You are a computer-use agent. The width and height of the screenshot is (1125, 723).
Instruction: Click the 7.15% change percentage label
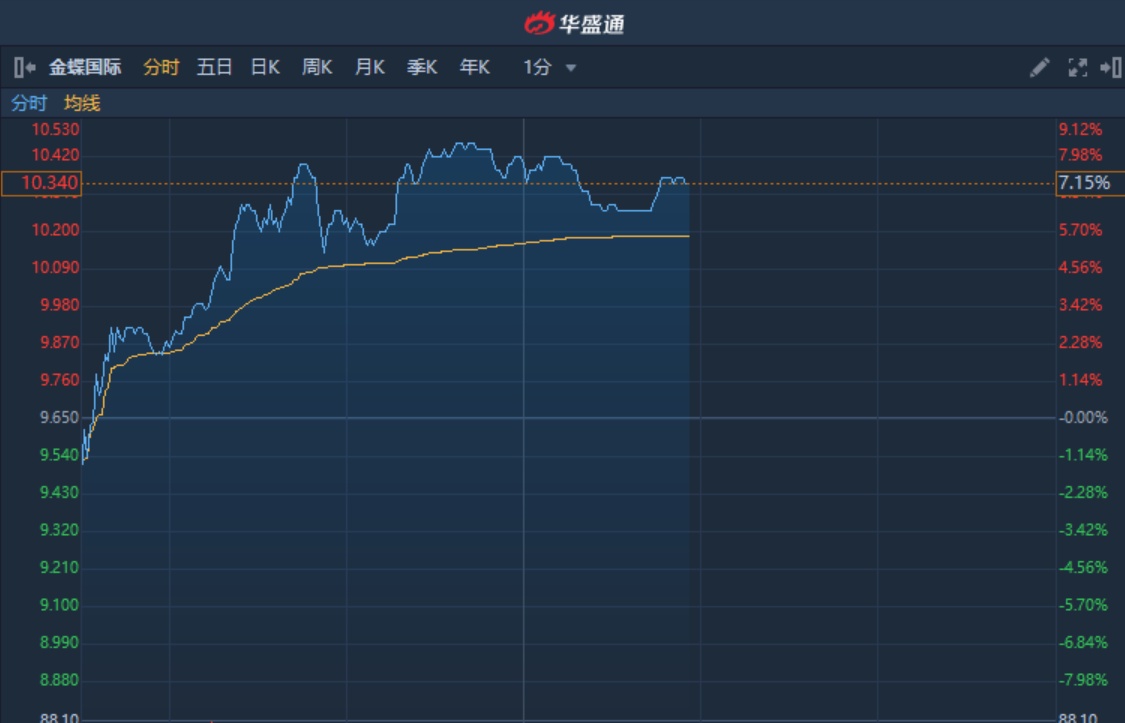tap(1084, 183)
